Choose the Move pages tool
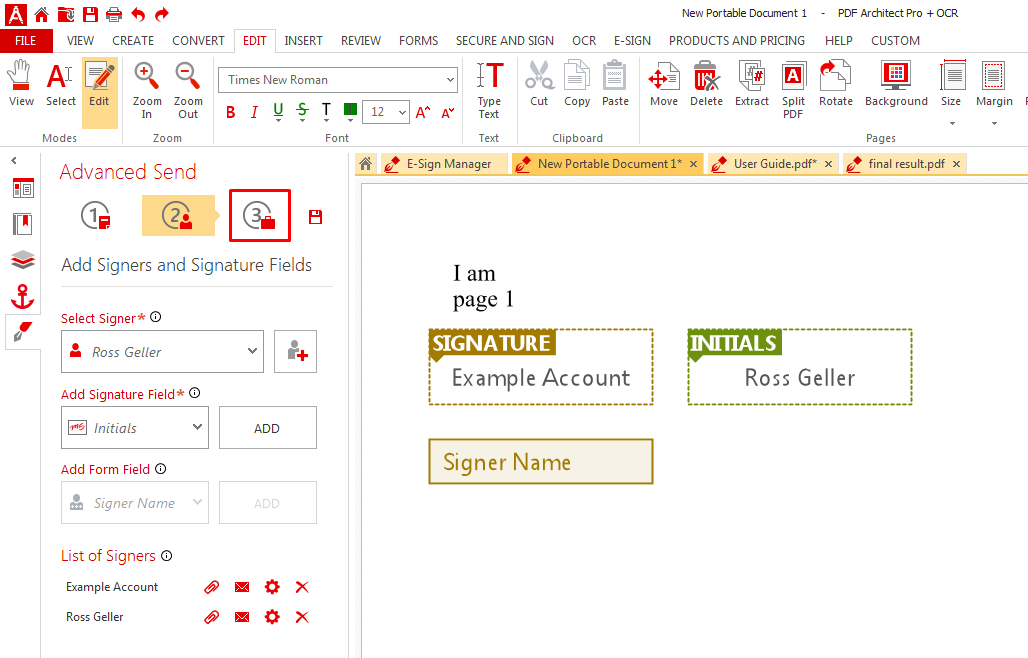The image size is (1028, 658). click(x=663, y=83)
